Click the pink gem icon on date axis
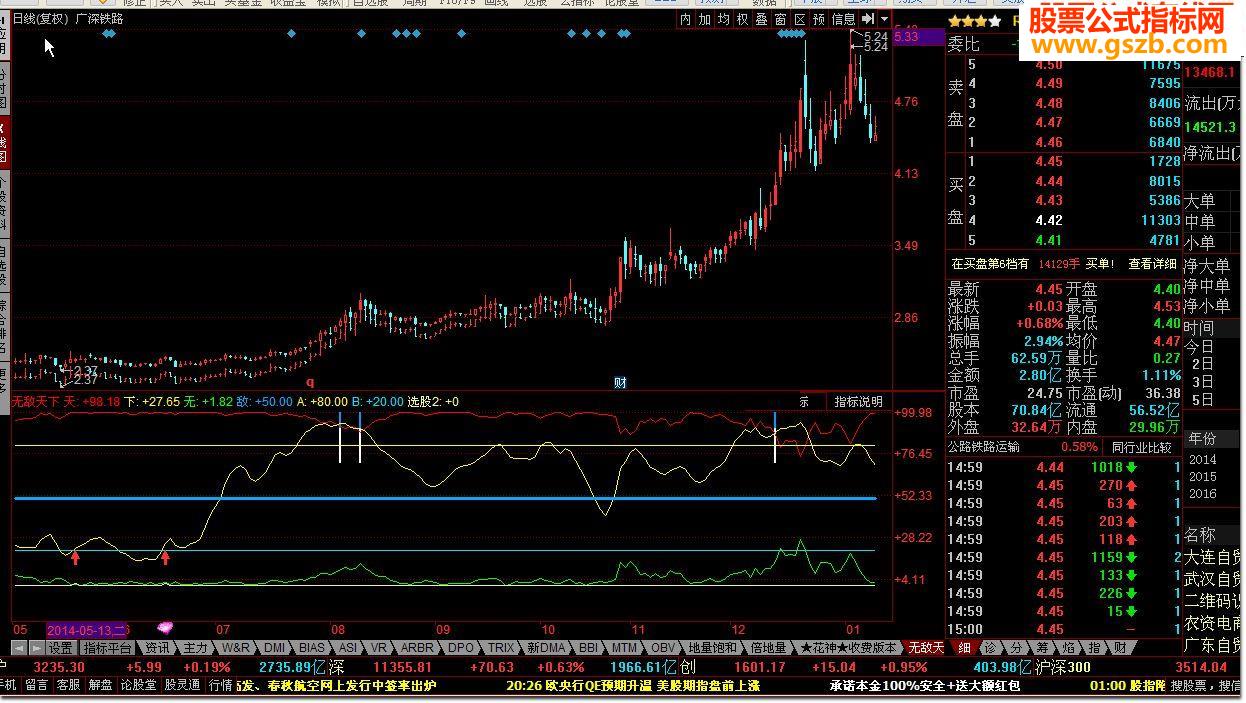 [x=166, y=628]
